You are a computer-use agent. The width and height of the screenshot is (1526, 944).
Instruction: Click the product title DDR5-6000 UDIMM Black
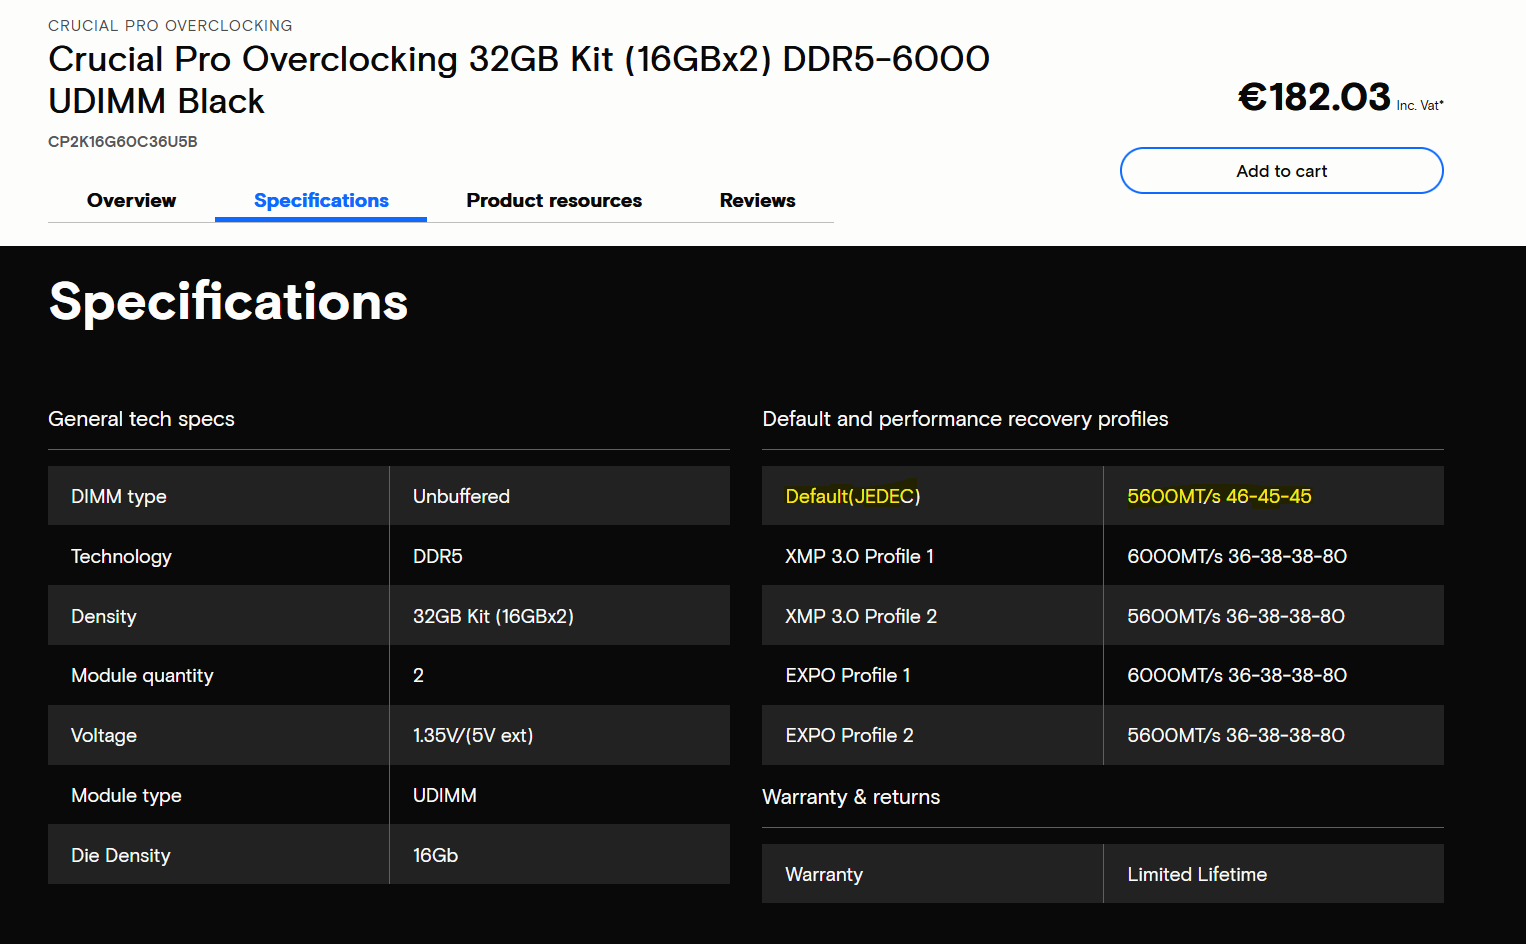coord(519,80)
